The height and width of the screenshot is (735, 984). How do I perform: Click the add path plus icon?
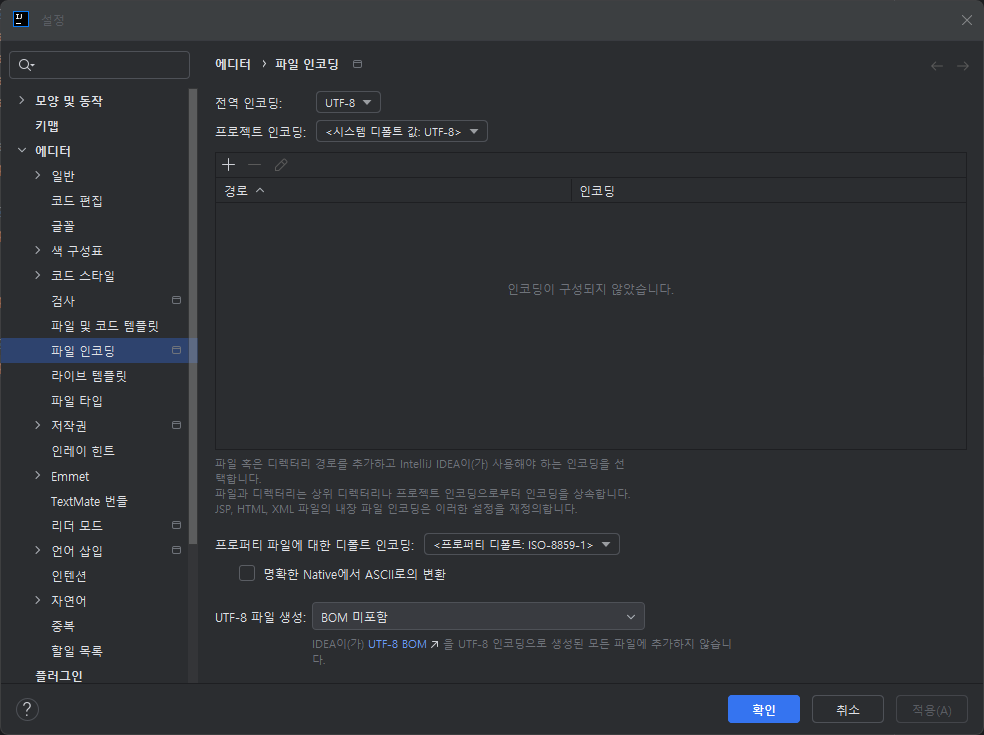228,164
